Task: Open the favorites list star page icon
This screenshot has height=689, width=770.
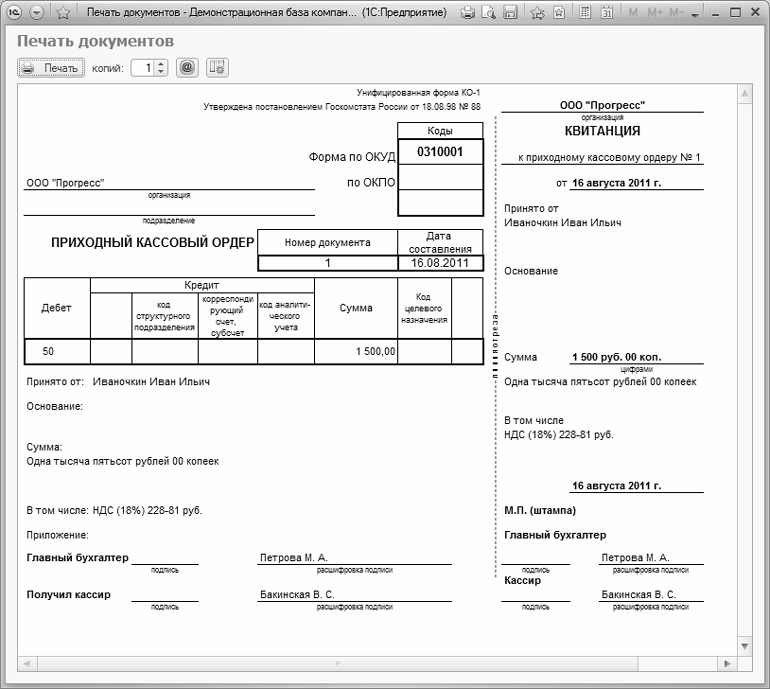Action: point(557,14)
